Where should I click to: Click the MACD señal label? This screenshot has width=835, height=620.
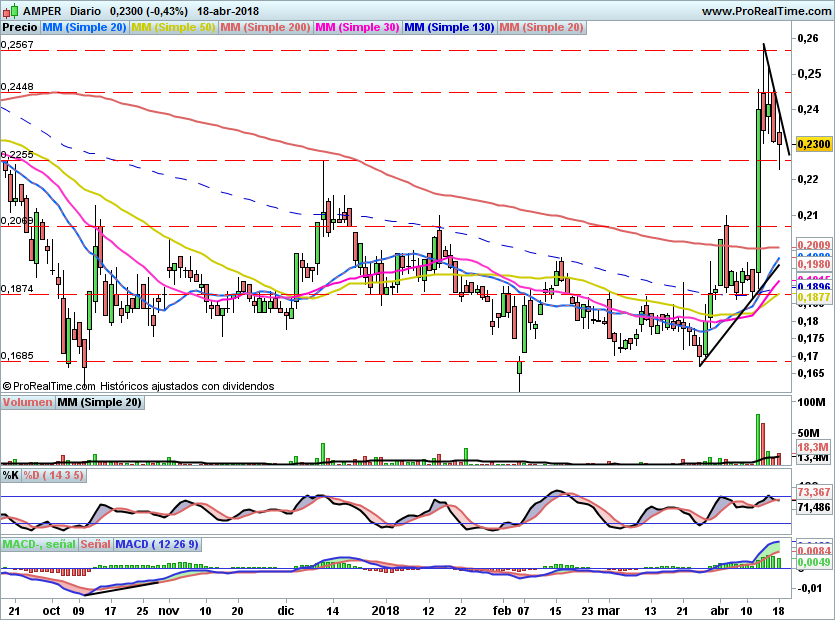point(38,545)
